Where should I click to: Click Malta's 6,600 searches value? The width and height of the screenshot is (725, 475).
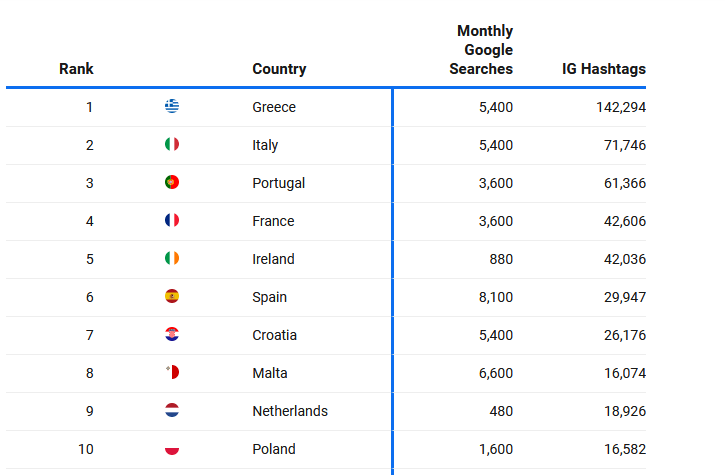click(x=496, y=373)
